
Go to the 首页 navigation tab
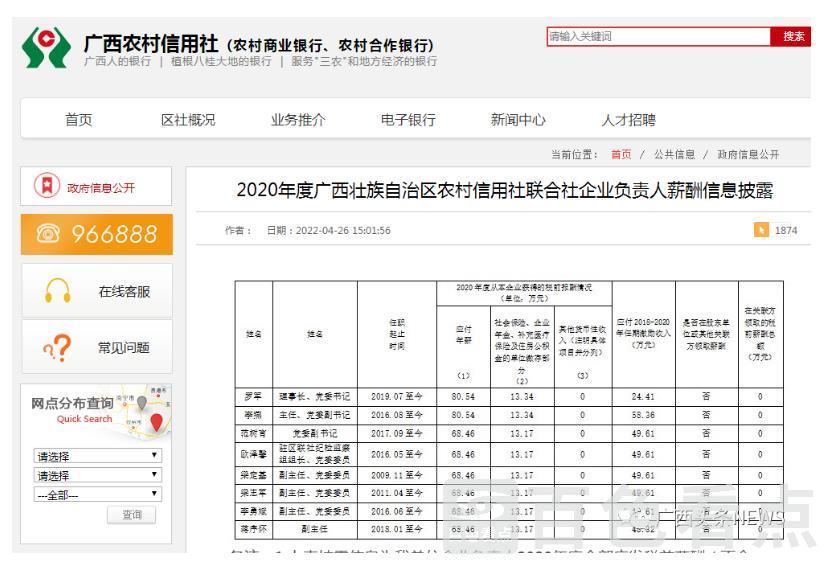click(x=78, y=120)
